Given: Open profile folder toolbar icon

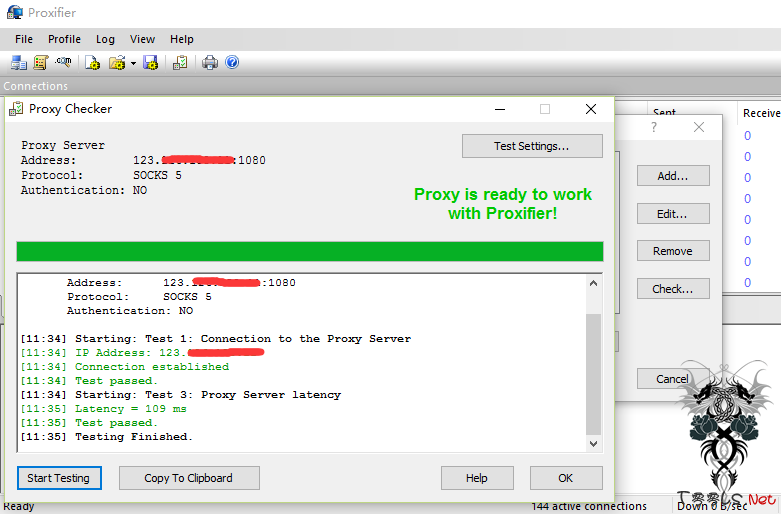Looking at the screenshot, I should click(x=118, y=63).
